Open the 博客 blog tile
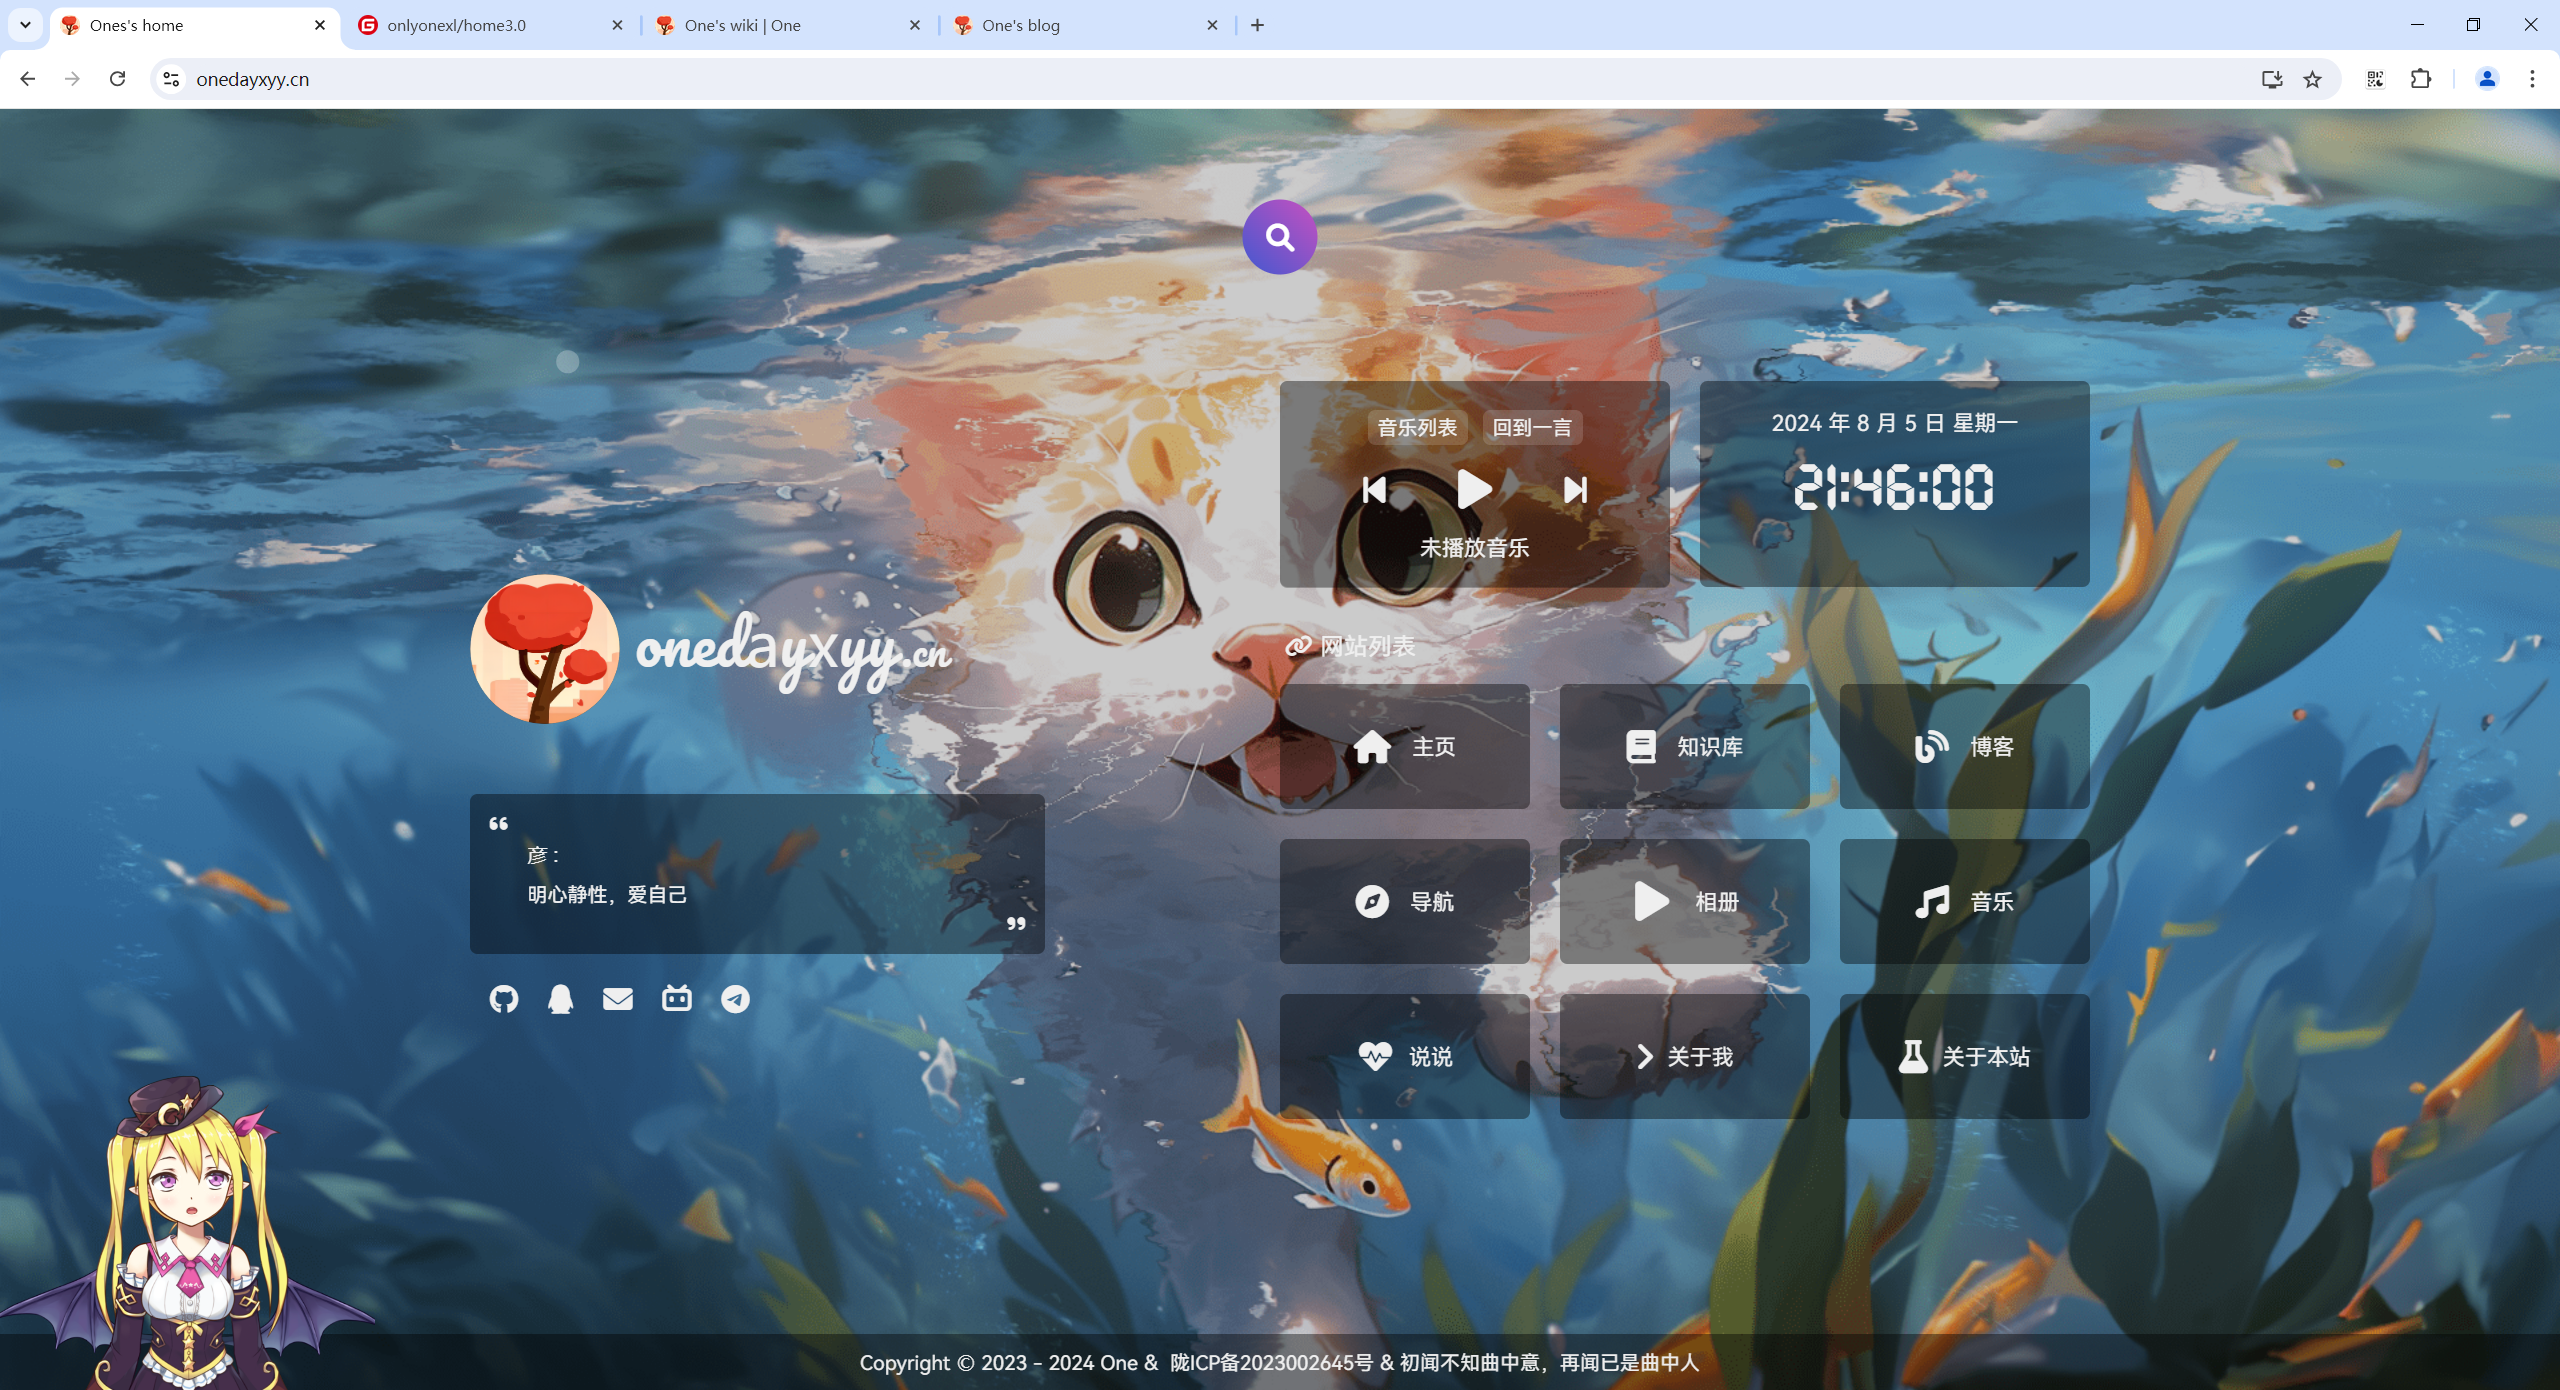This screenshot has width=2560, height=1390. (1964, 747)
